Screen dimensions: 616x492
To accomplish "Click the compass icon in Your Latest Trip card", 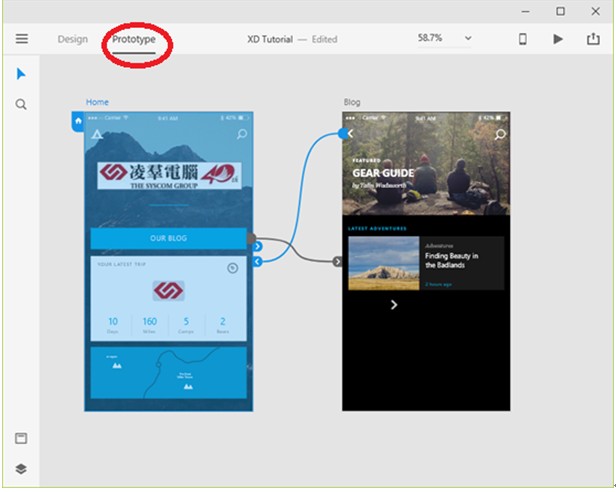I will (233, 268).
